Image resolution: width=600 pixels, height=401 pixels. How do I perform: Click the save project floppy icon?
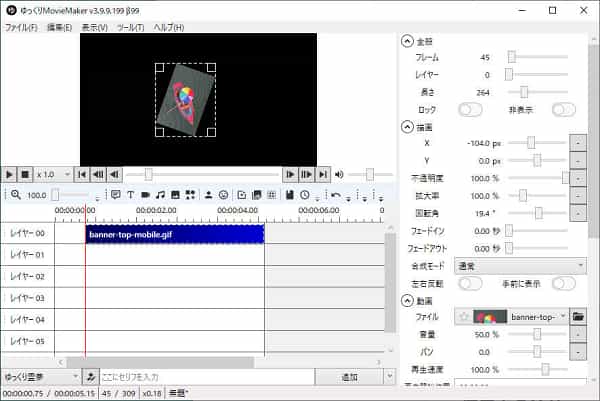(290, 195)
